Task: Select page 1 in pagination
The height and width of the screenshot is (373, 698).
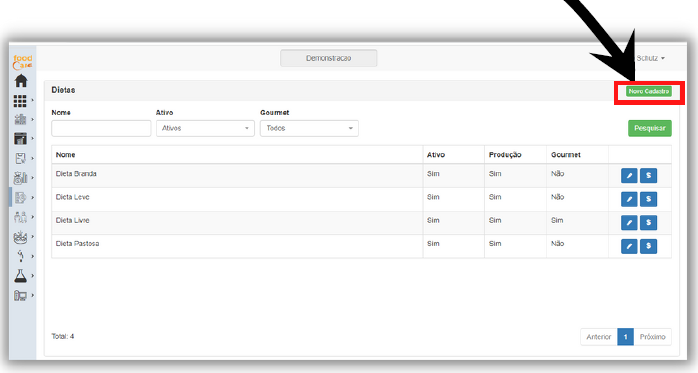Action: [625, 337]
